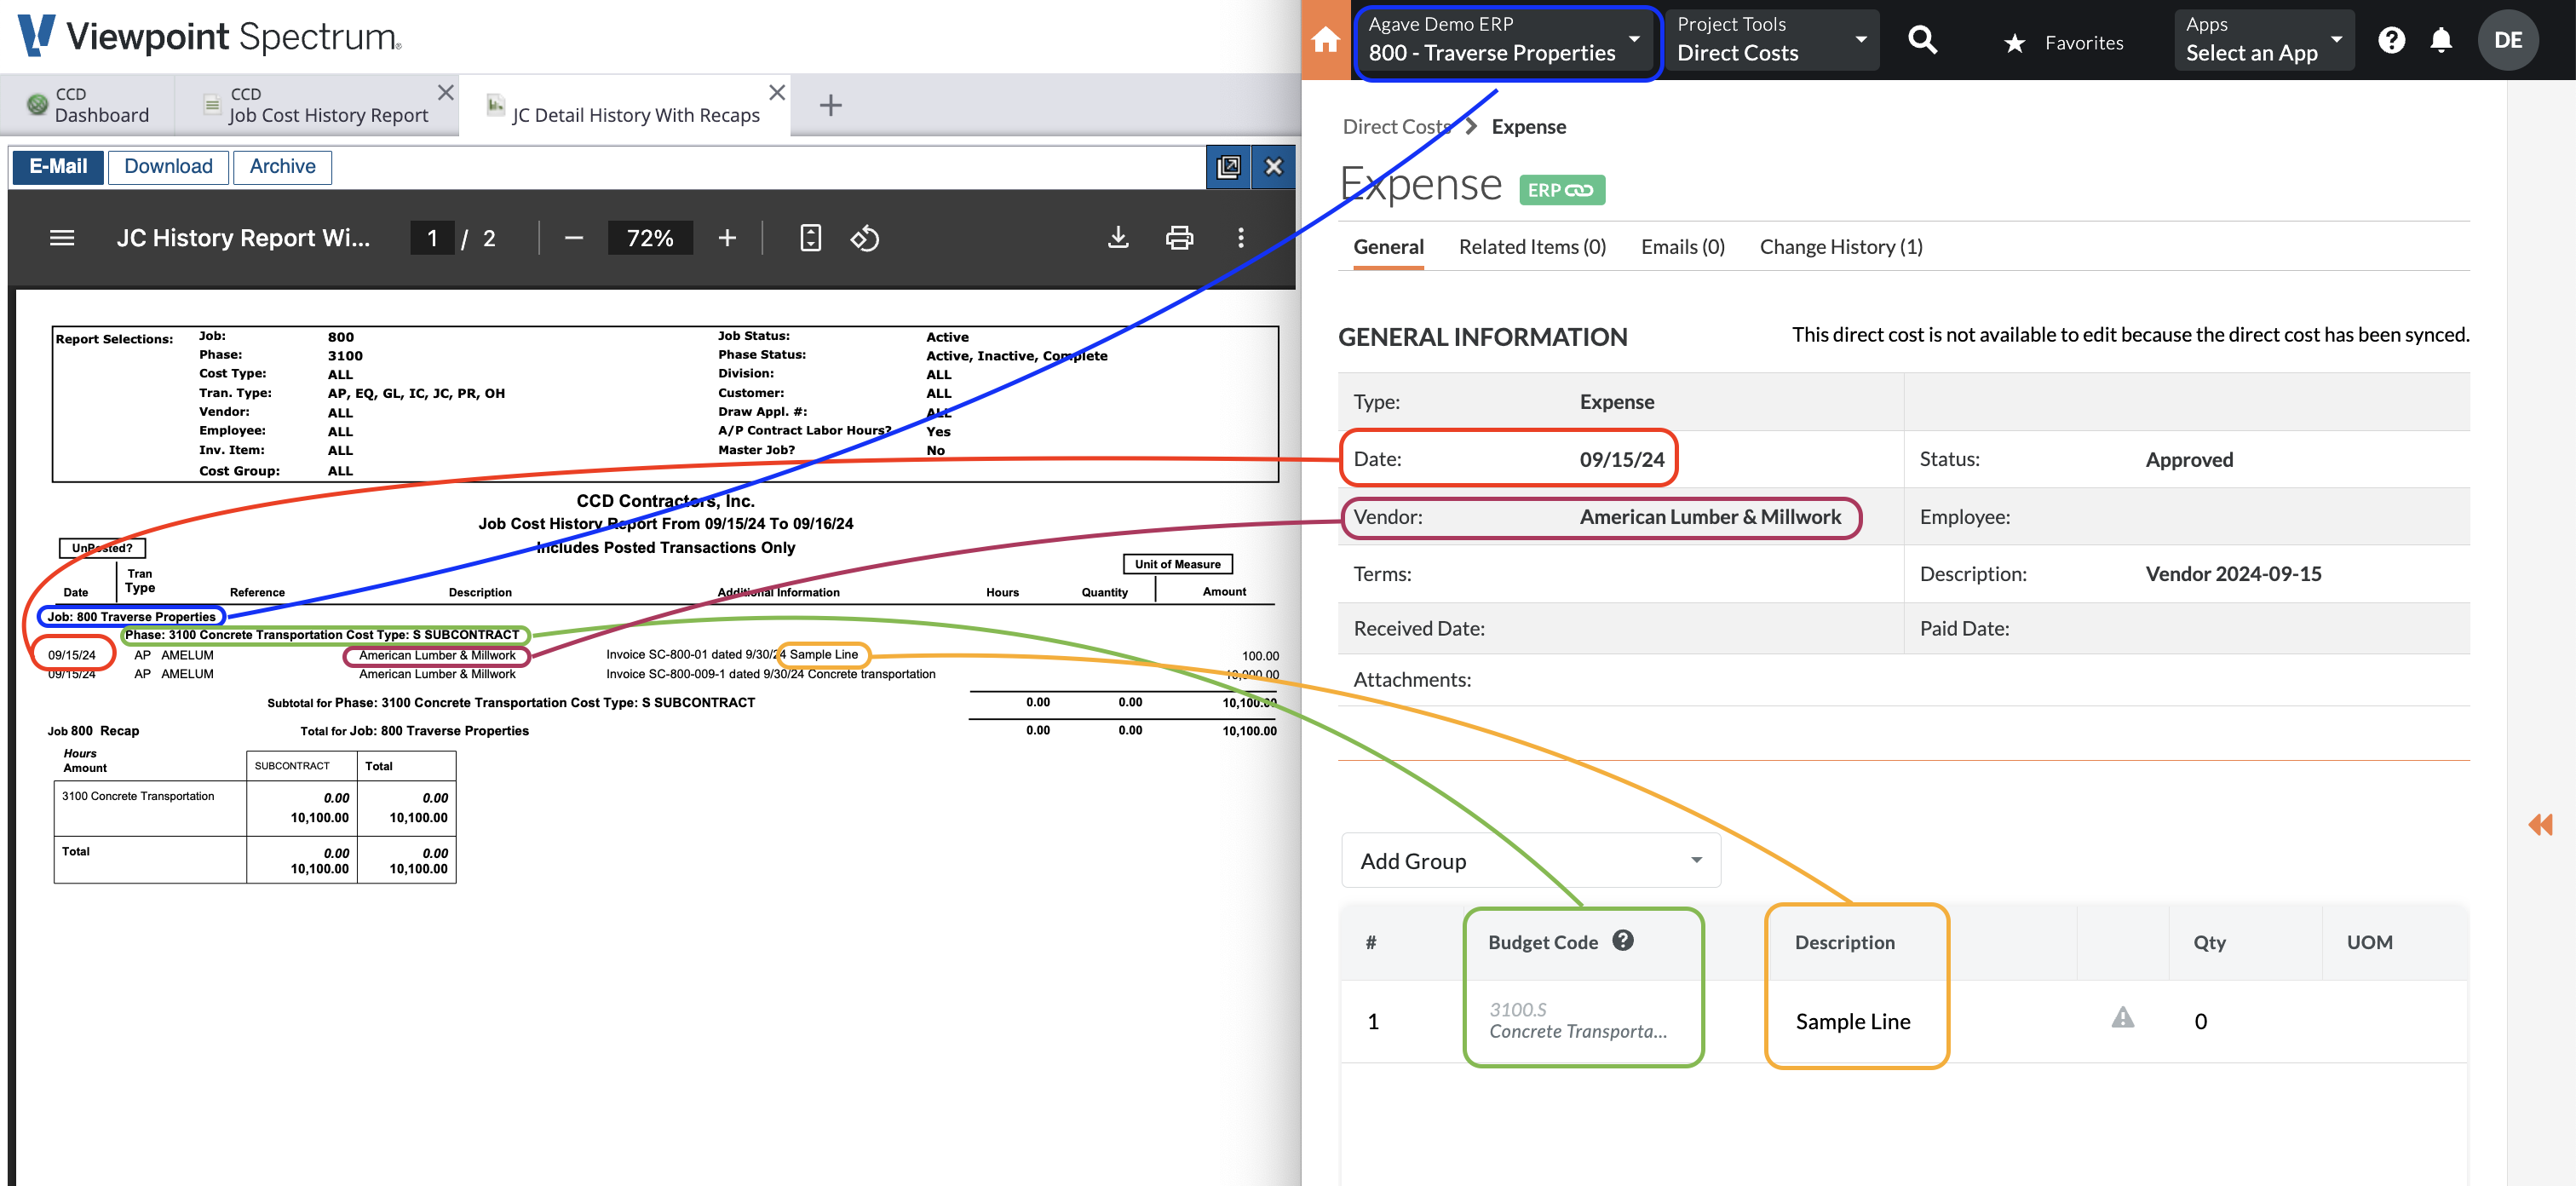The height and width of the screenshot is (1186, 2576).
Task: Select the General tab
Action: point(1388,247)
